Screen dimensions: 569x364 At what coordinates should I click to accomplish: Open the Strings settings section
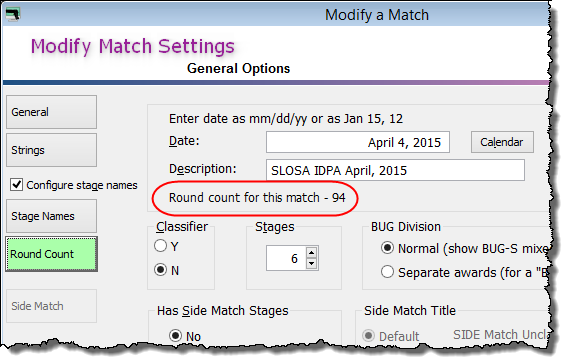click(x=52, y=150)
